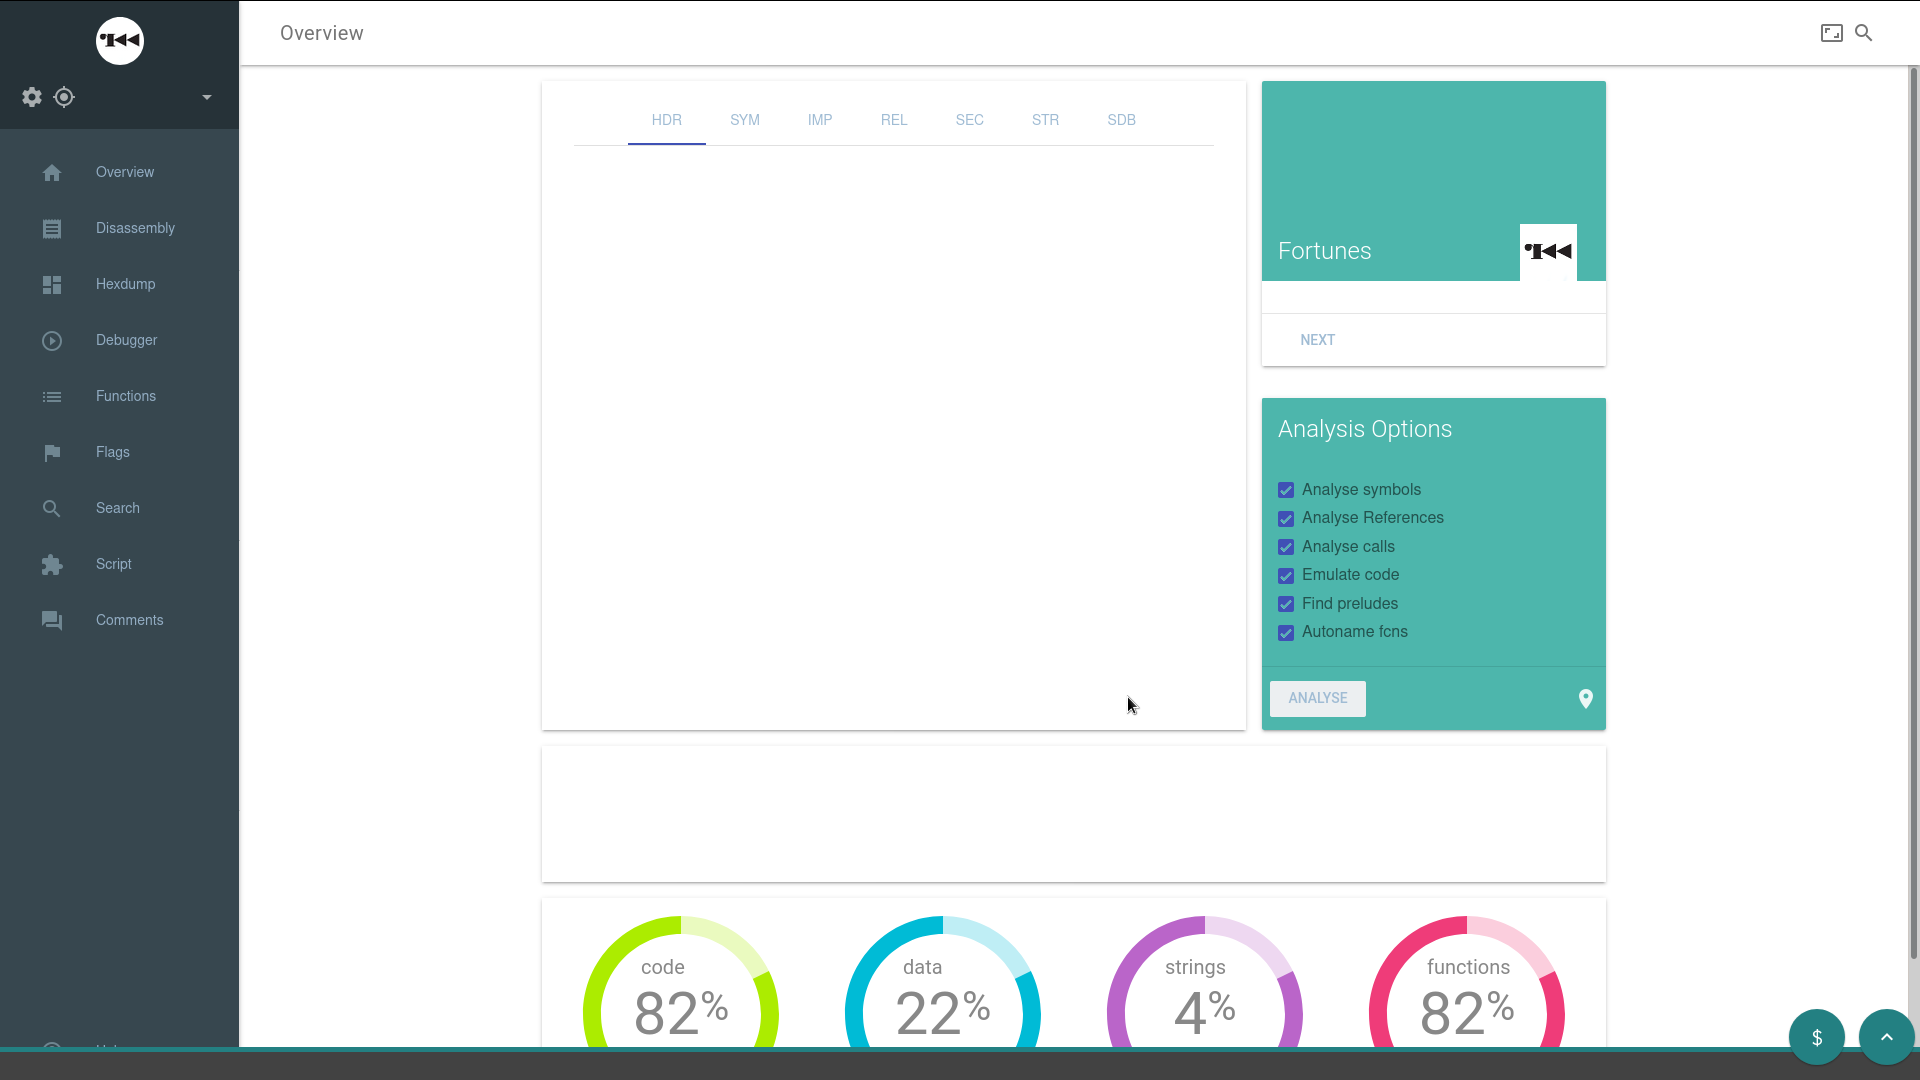1920x1080 pixels.
Task: Click the settings gear icon in sidebar header
Action: (32, 97)
